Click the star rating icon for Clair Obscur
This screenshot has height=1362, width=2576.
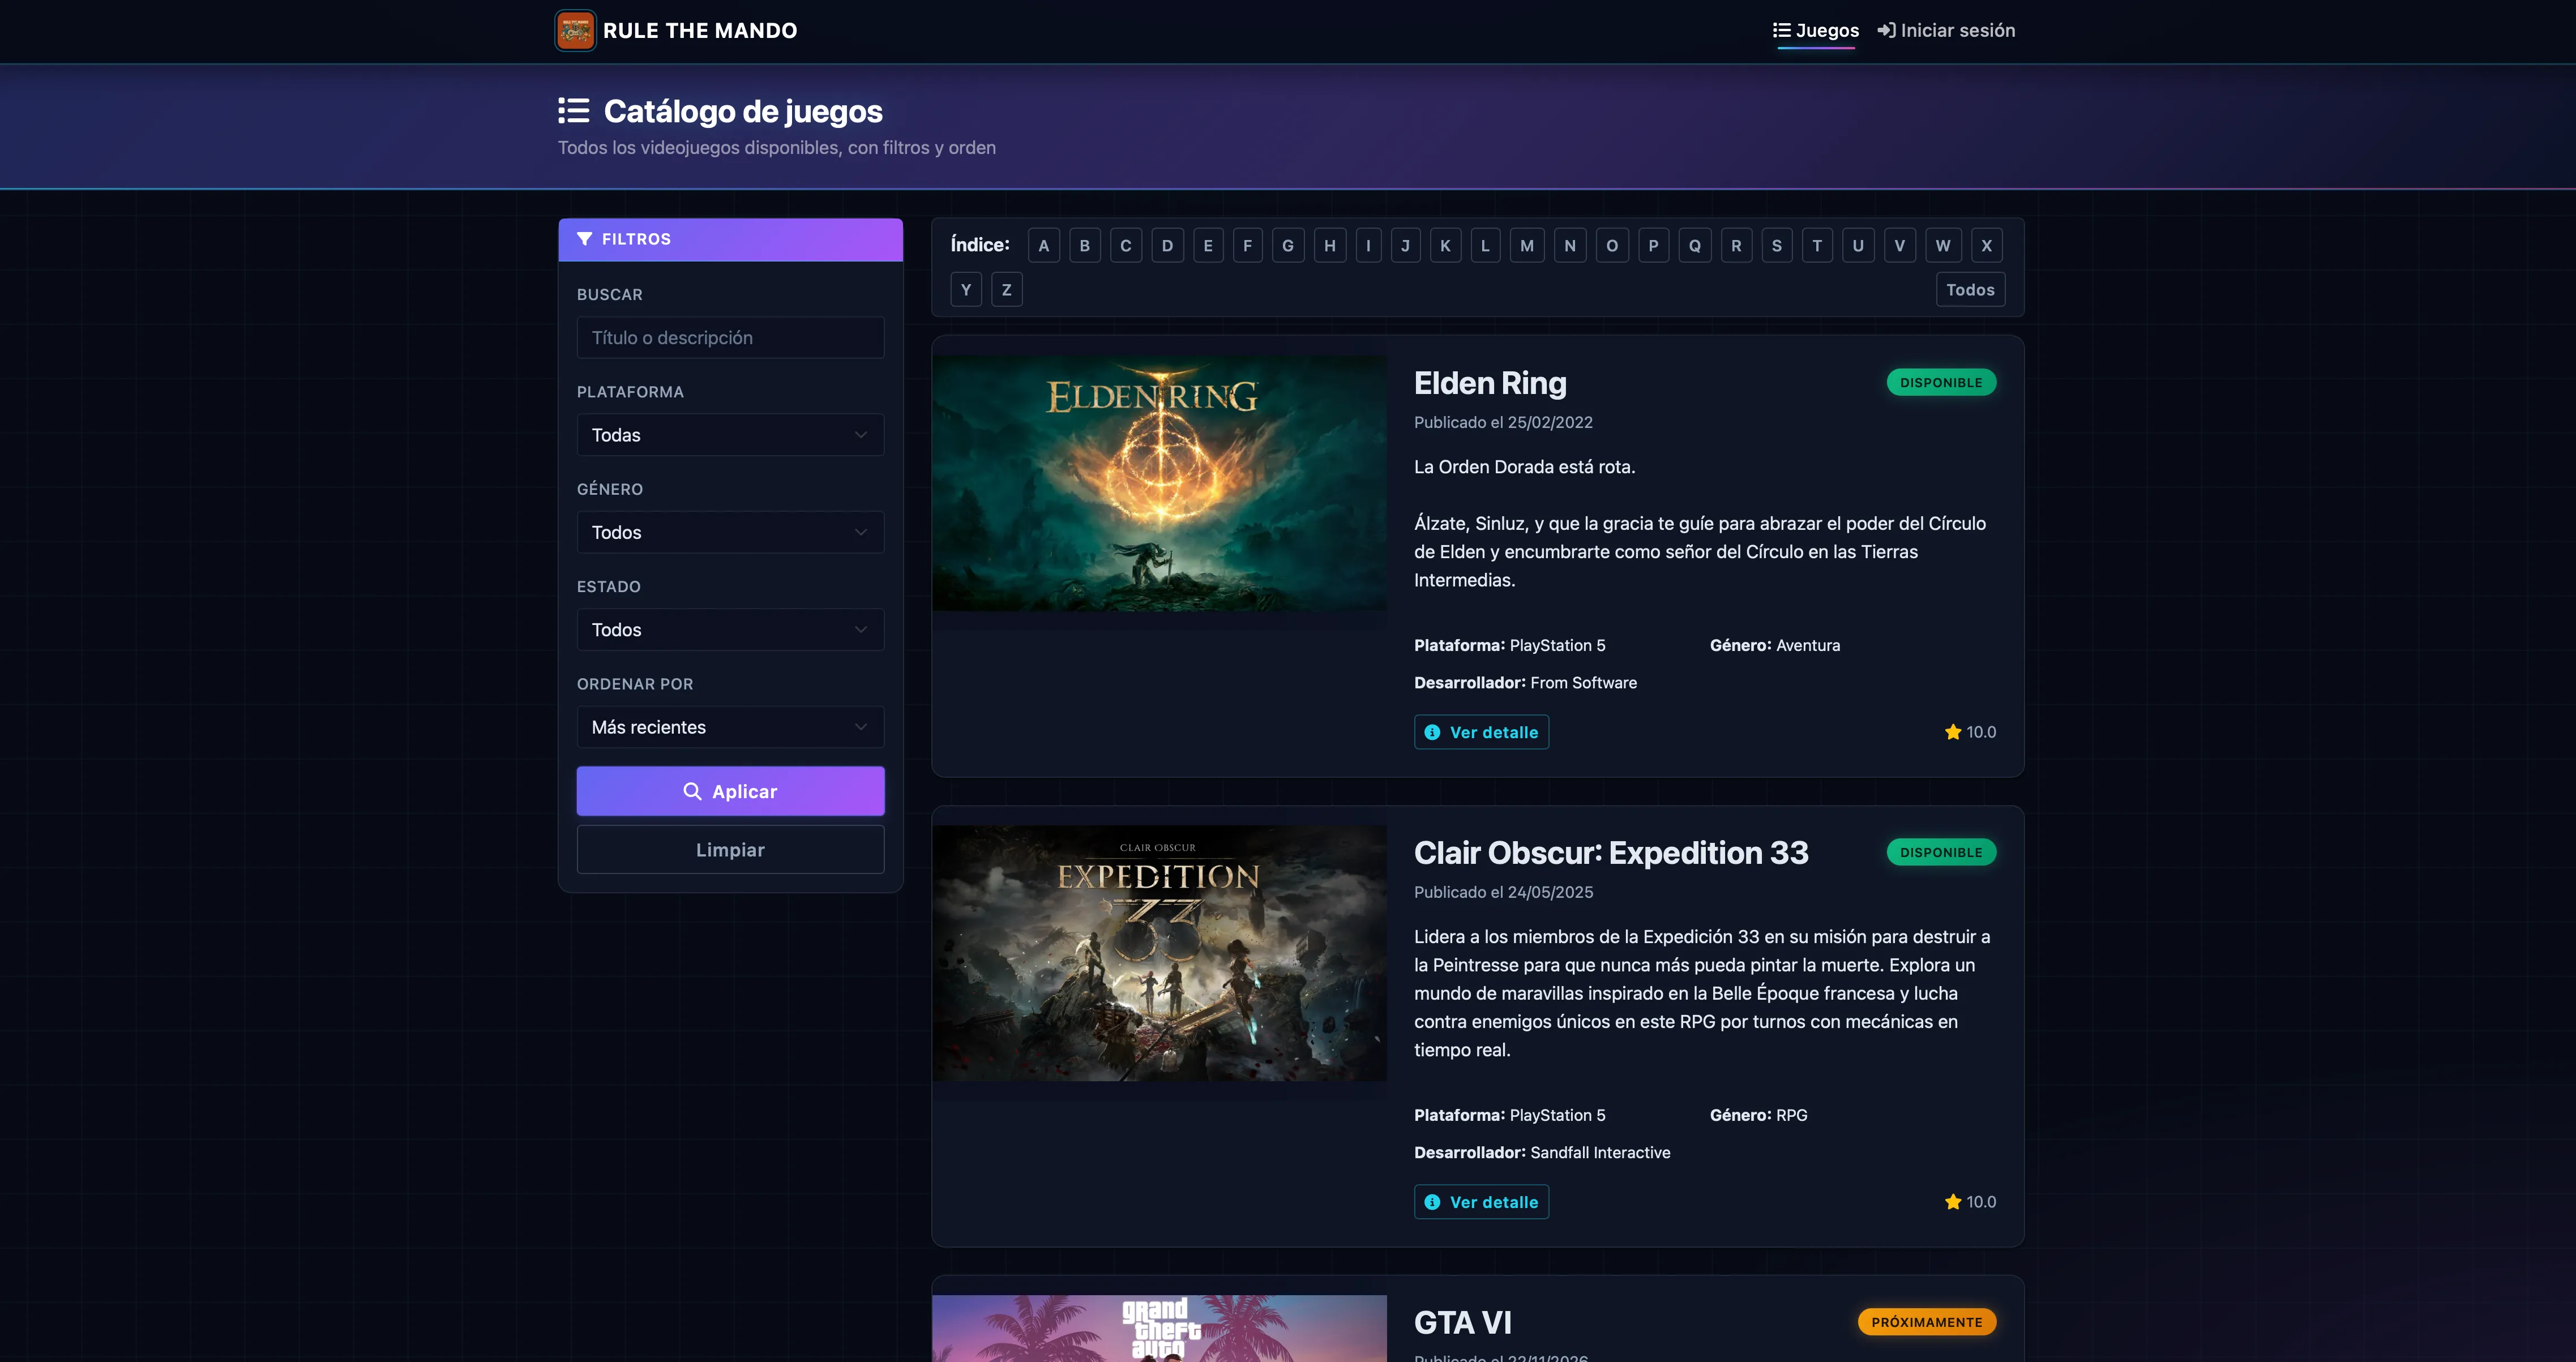(x=1953, y=1202)
